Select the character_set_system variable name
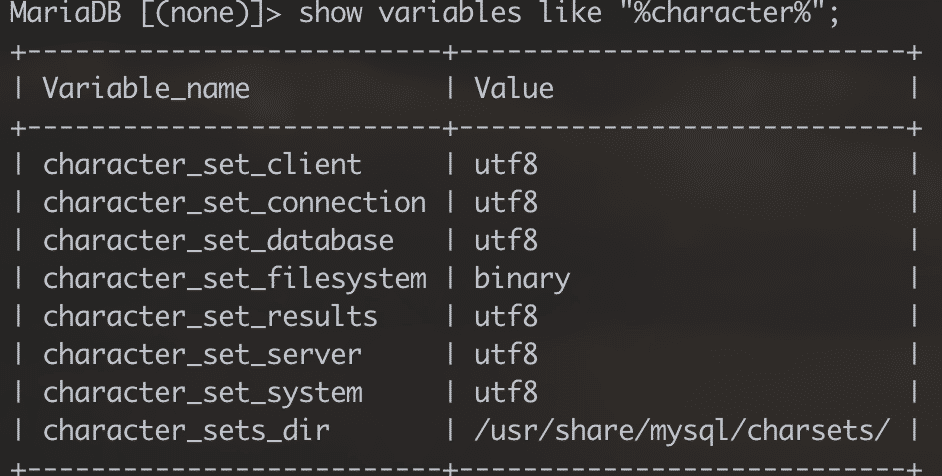942x476 pixels. [202, 393]
